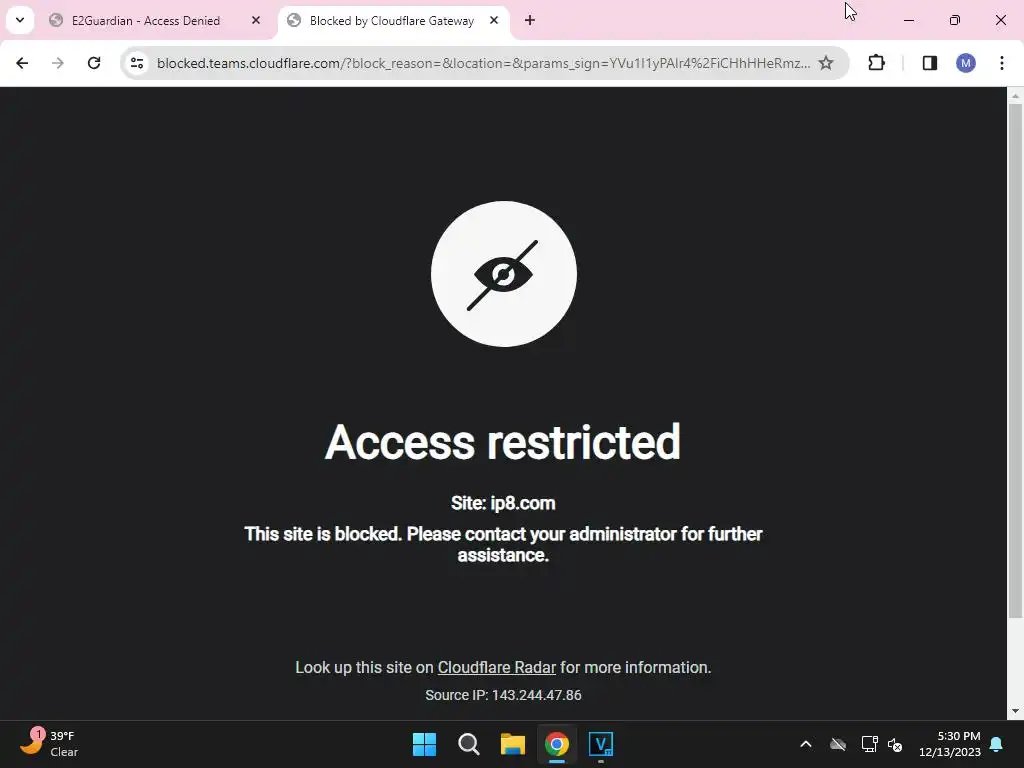The height and width of the screenshot is (768, 1024).
Task: View site information icon in address bar
Action: (137, 63)
